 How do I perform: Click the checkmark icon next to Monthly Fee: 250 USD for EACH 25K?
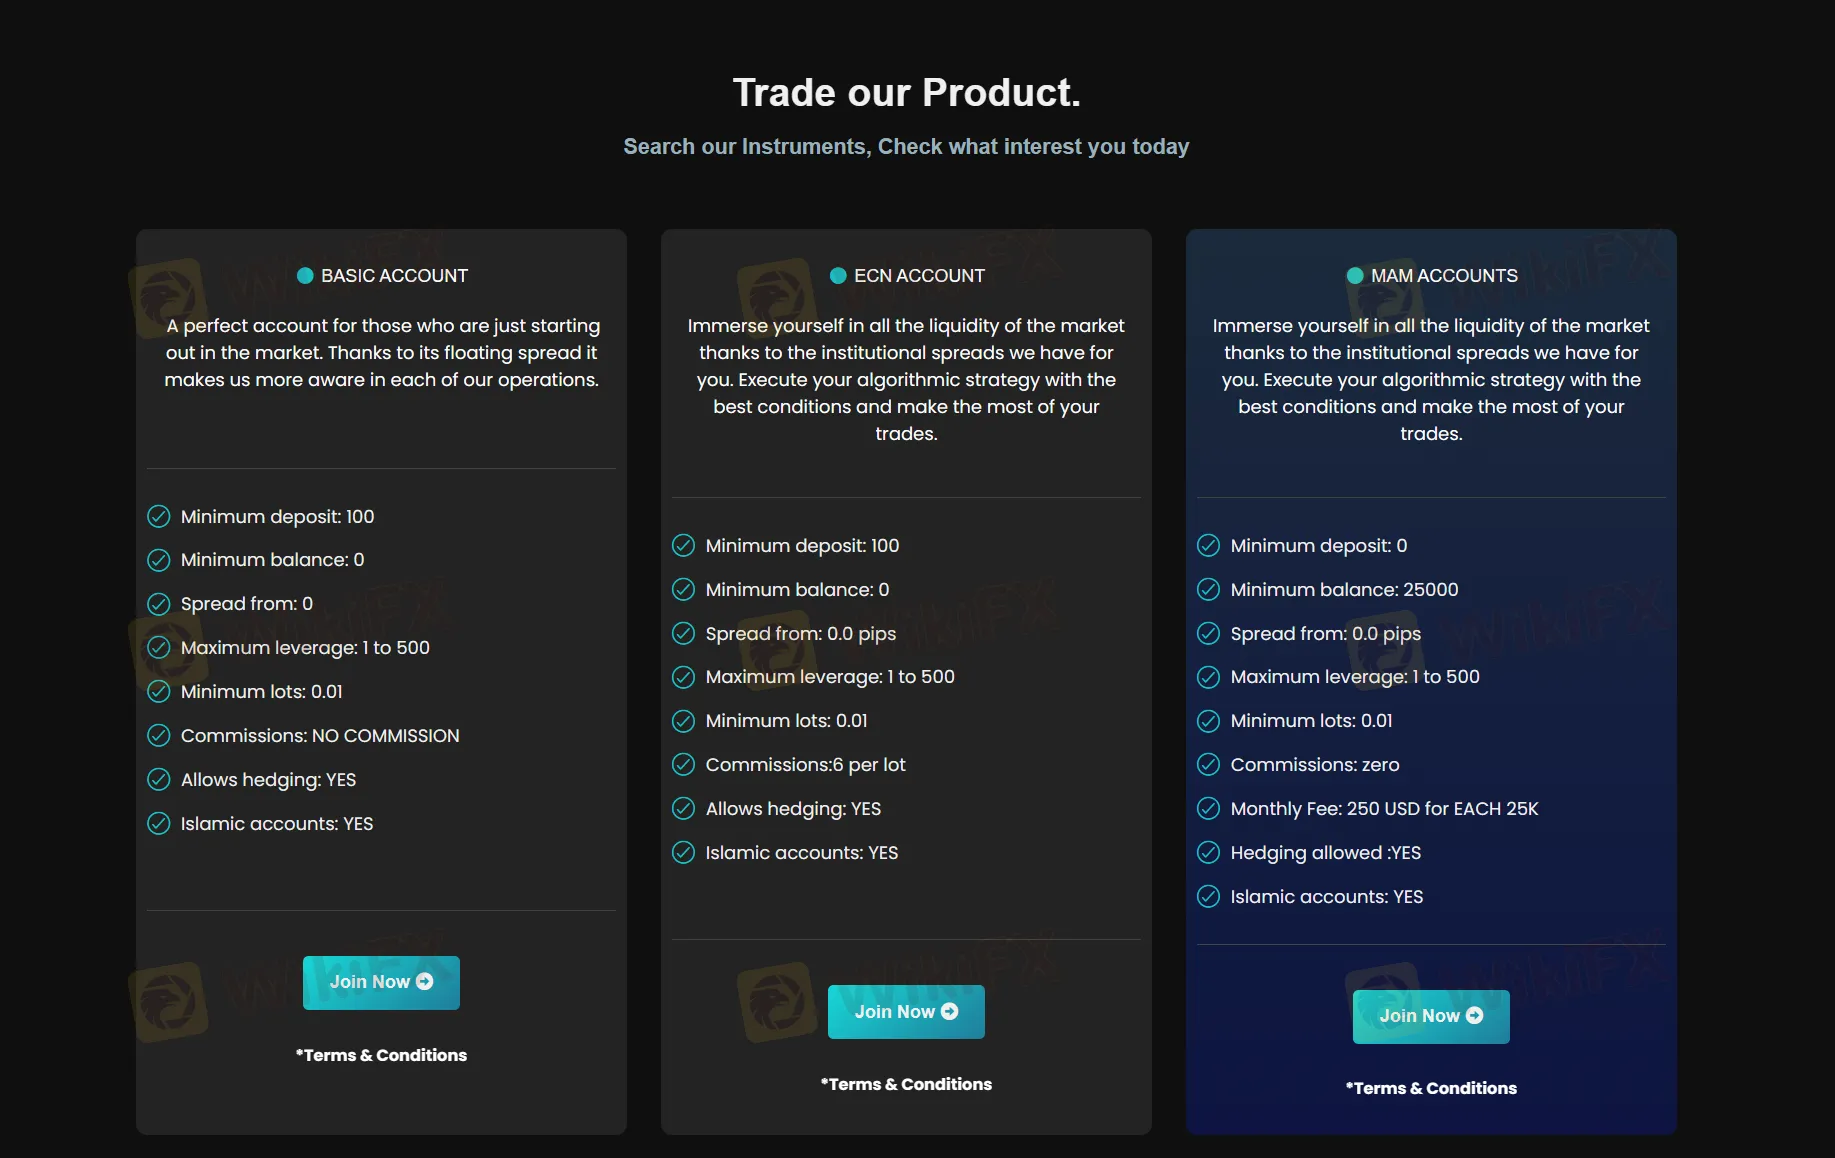1210,808
